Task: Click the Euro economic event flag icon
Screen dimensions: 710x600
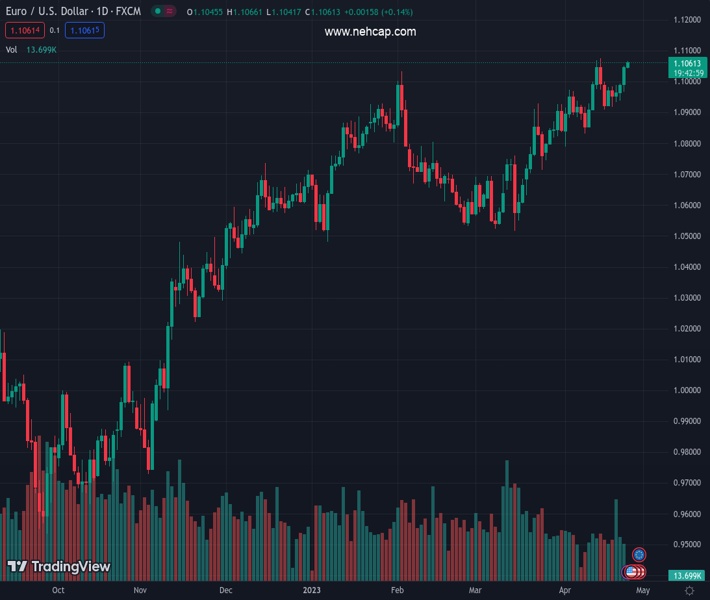Action: (639, 553)
